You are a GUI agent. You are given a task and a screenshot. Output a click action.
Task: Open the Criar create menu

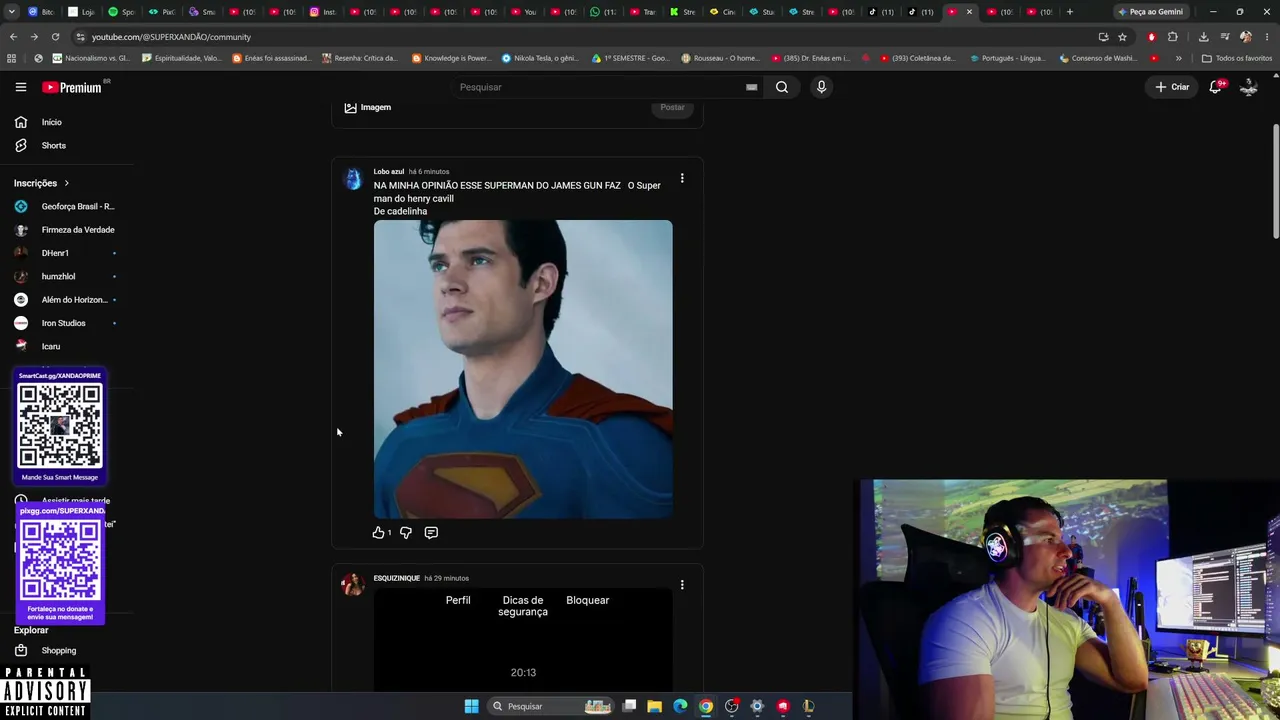coord(1172,87)
